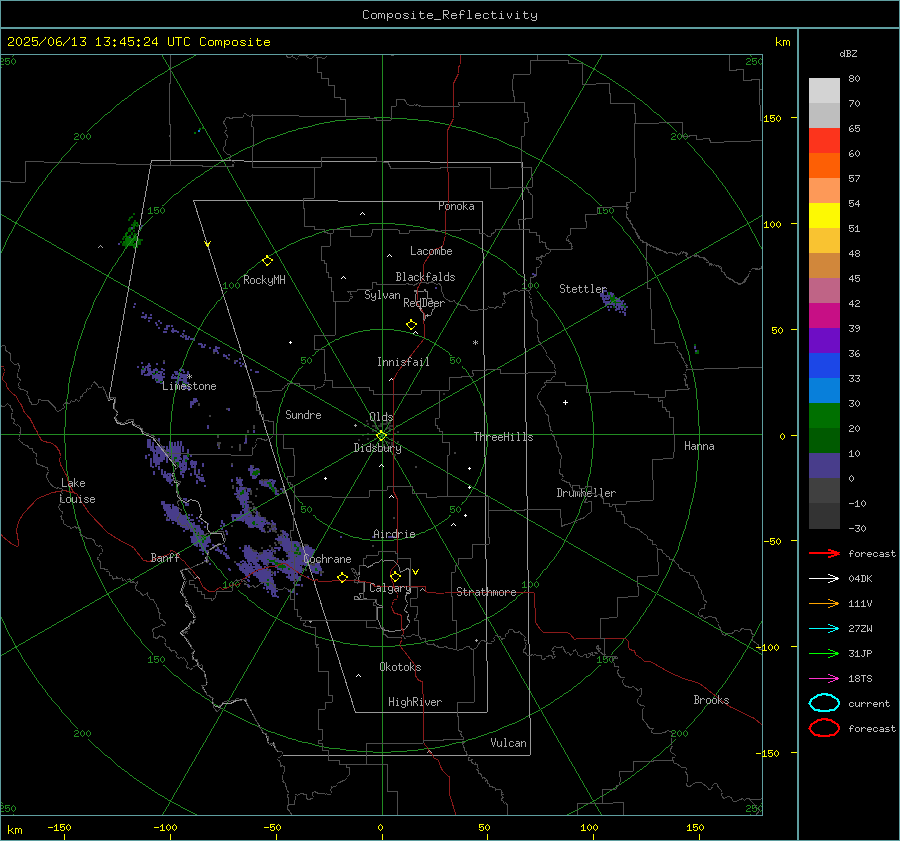Click the Composite_Reflectivity title text
Image resolution: width=900 pixels, height=841 pixels.
[450, 15]
